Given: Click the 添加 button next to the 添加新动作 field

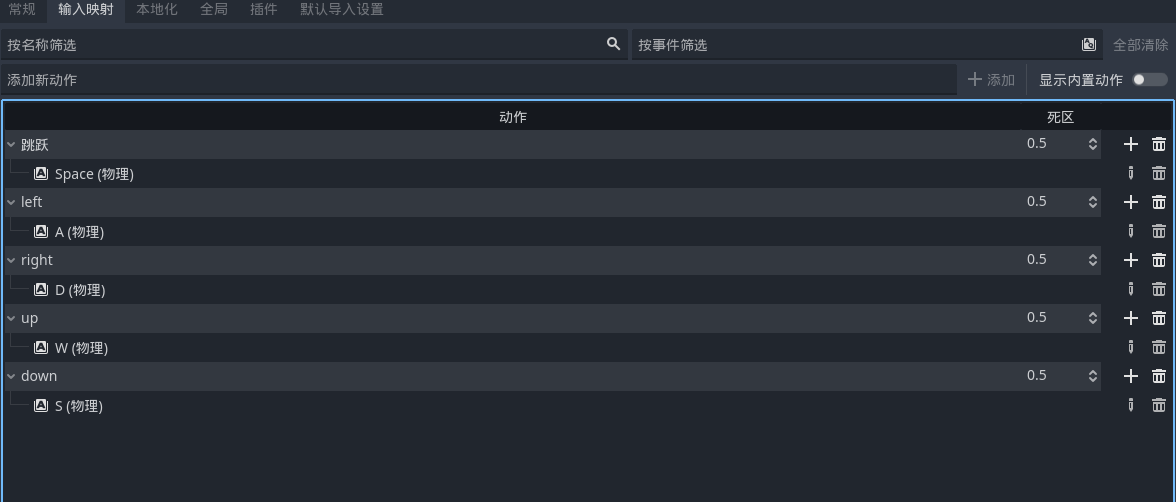Looking at the screenshot, I should pyautogui.click(x=992, y=80).
